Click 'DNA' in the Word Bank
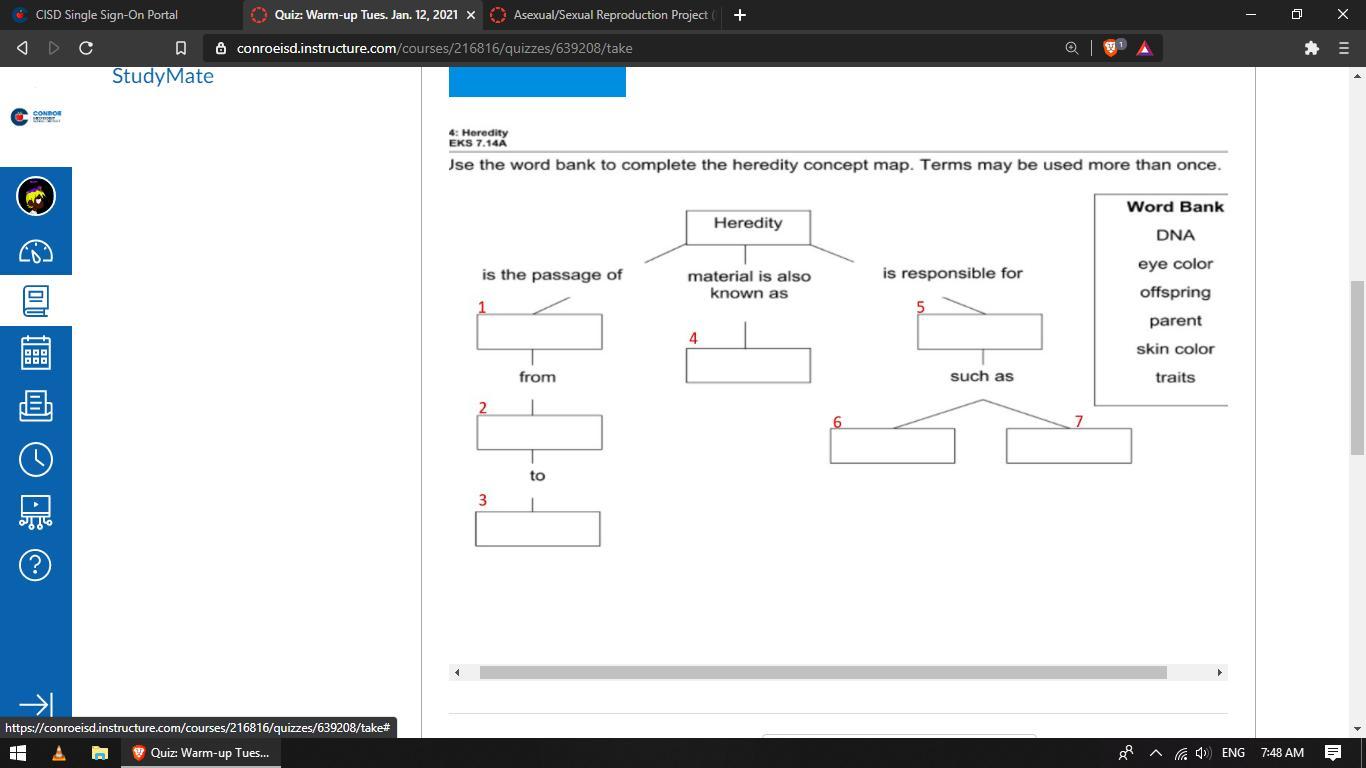1366x768 pixels. point(1175,235)
